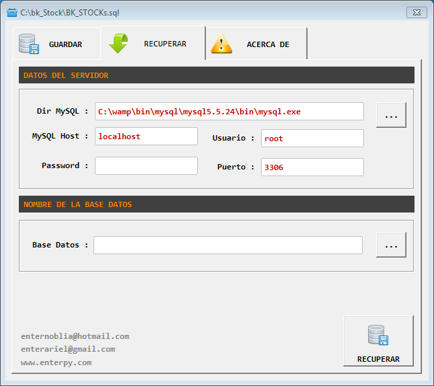
Task: Click the app icon in the title bar
Action: (12, 13)
